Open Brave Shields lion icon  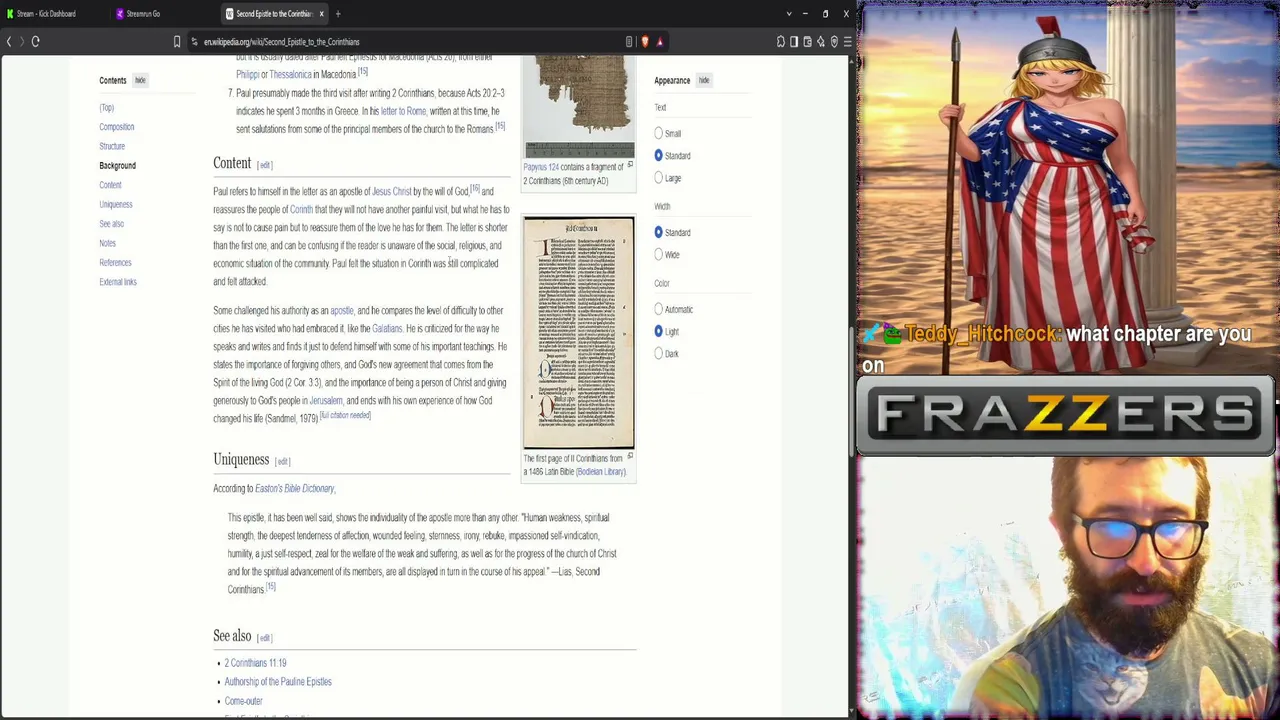click(645, 41)
